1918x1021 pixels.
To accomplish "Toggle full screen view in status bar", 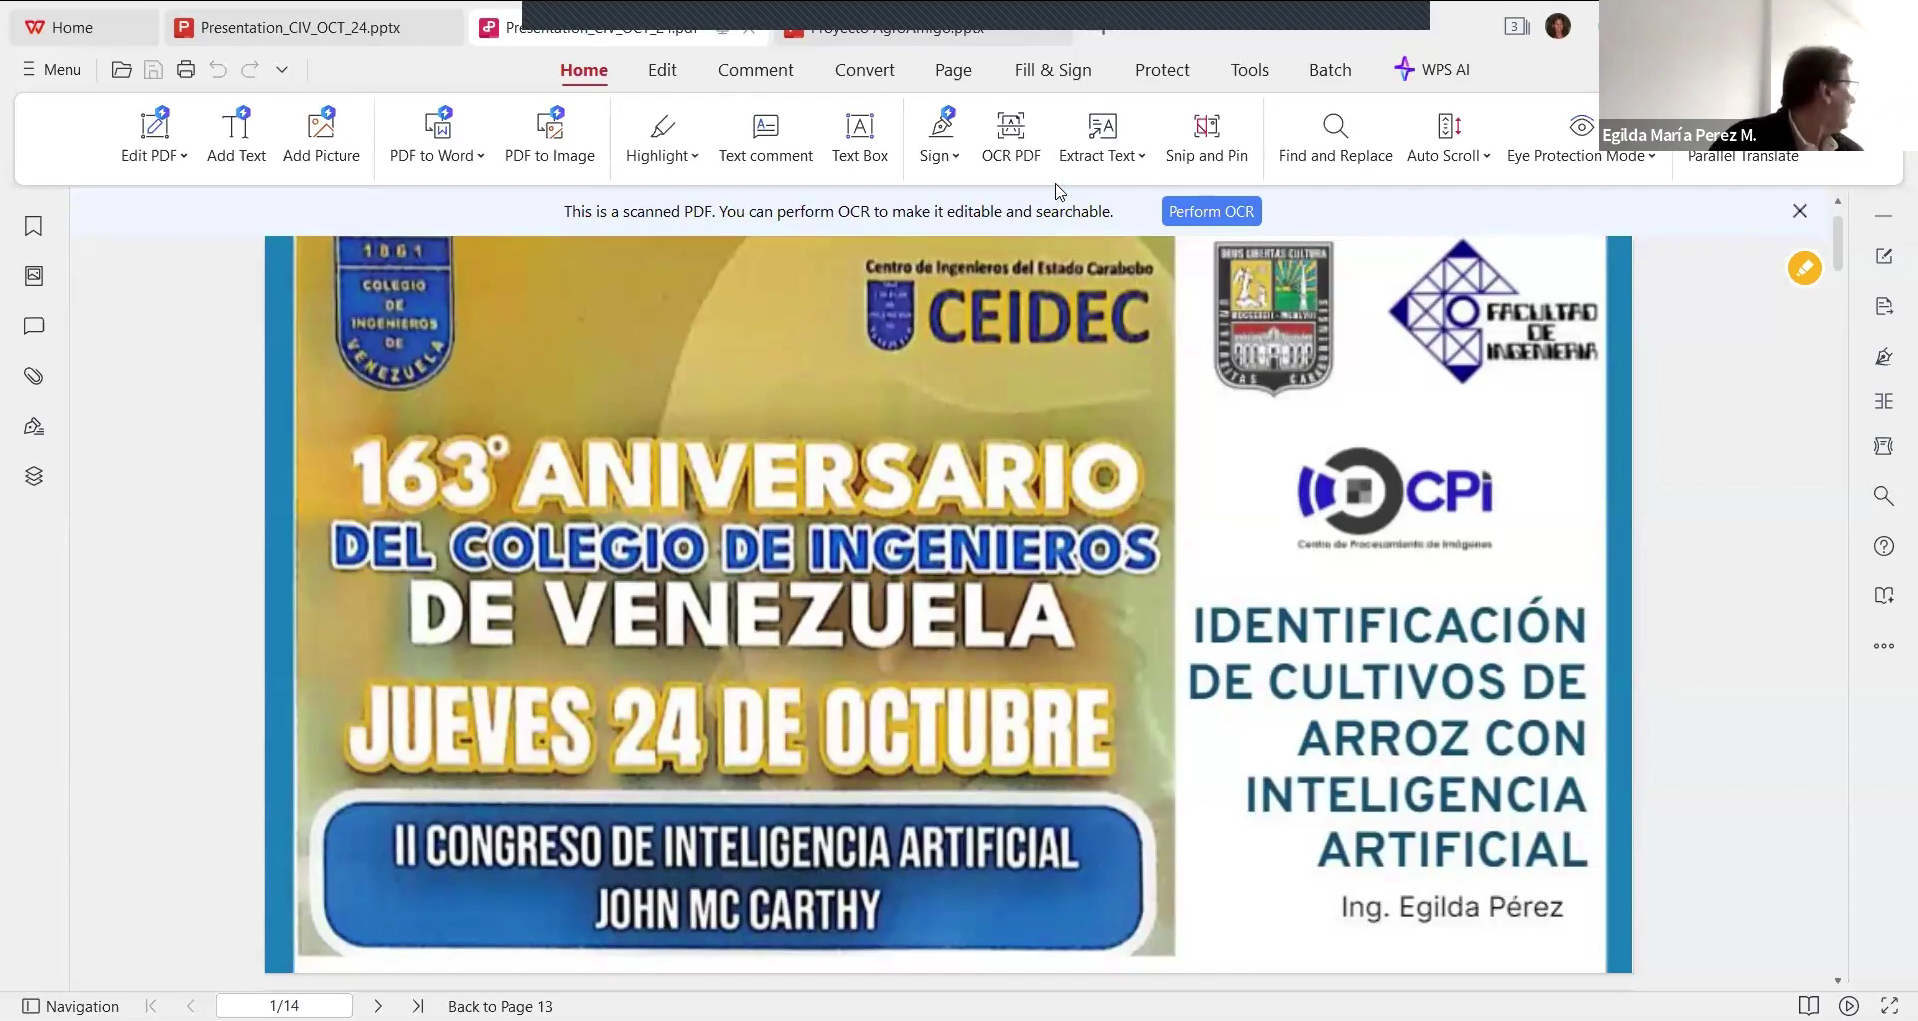I will 1889,1006.
